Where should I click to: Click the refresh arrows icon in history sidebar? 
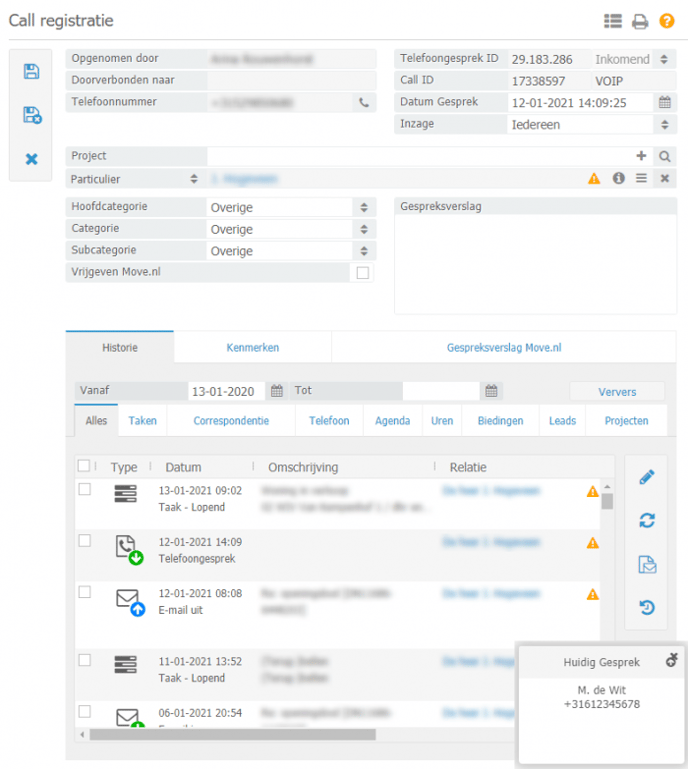point(647,520)
